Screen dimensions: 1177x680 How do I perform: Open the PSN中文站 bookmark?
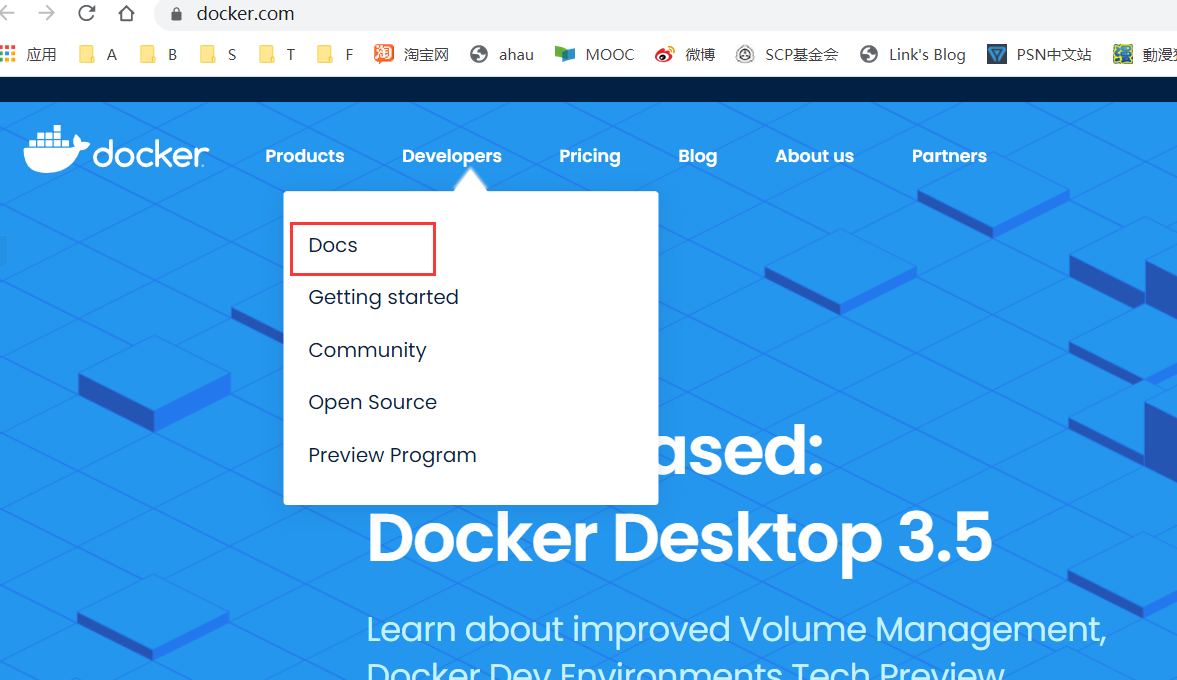[1039, 54]
